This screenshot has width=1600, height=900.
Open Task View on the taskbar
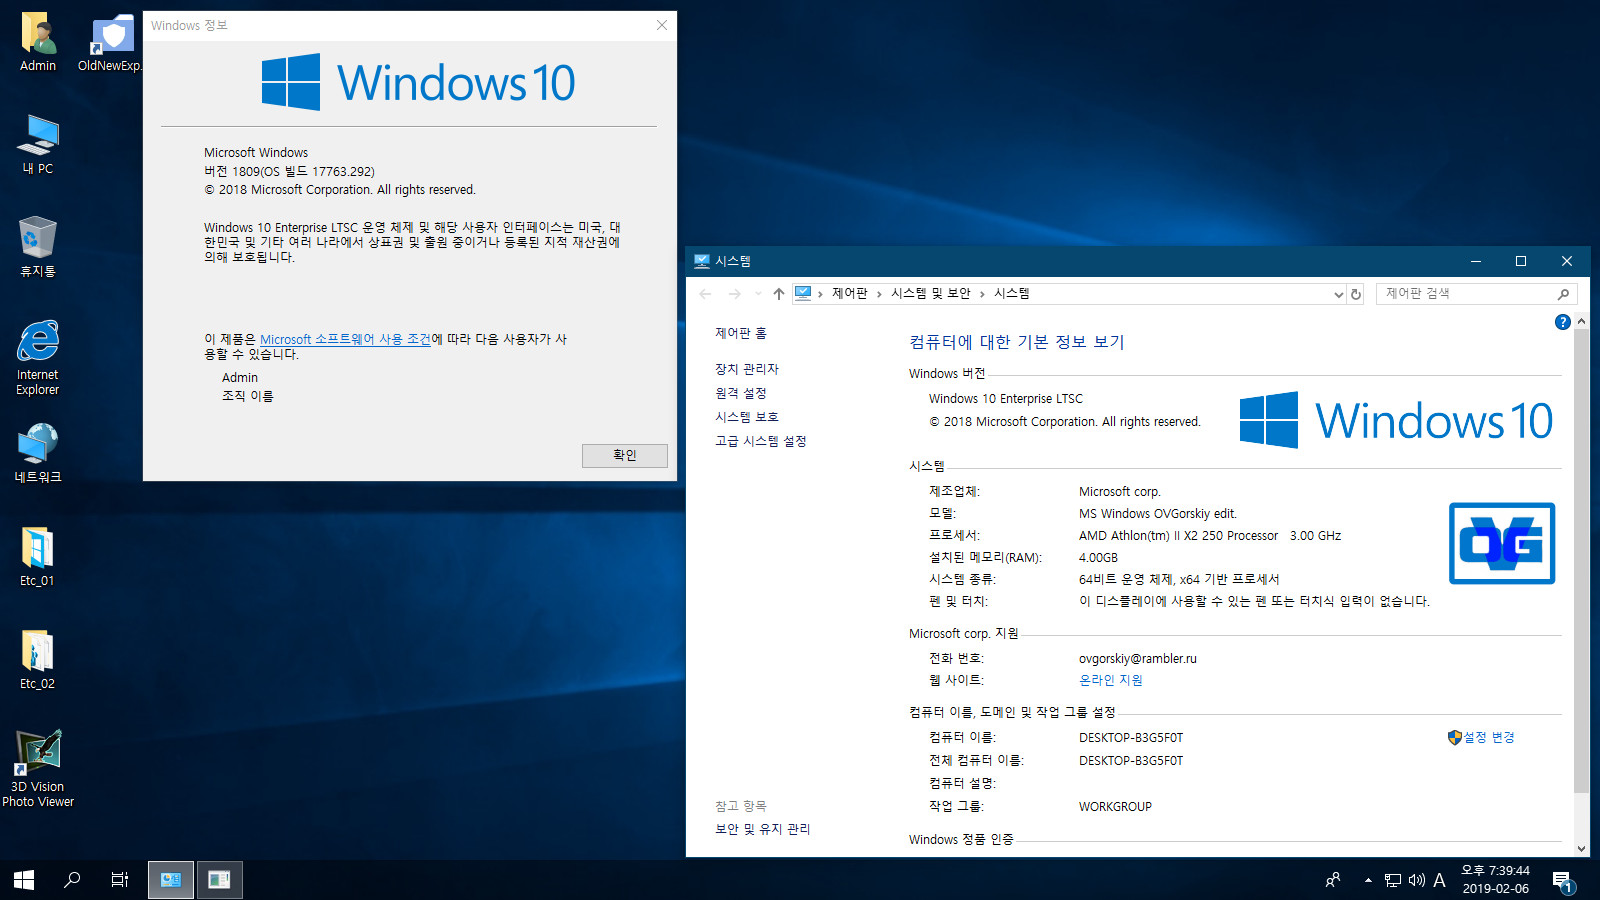[x=120, y=880]
